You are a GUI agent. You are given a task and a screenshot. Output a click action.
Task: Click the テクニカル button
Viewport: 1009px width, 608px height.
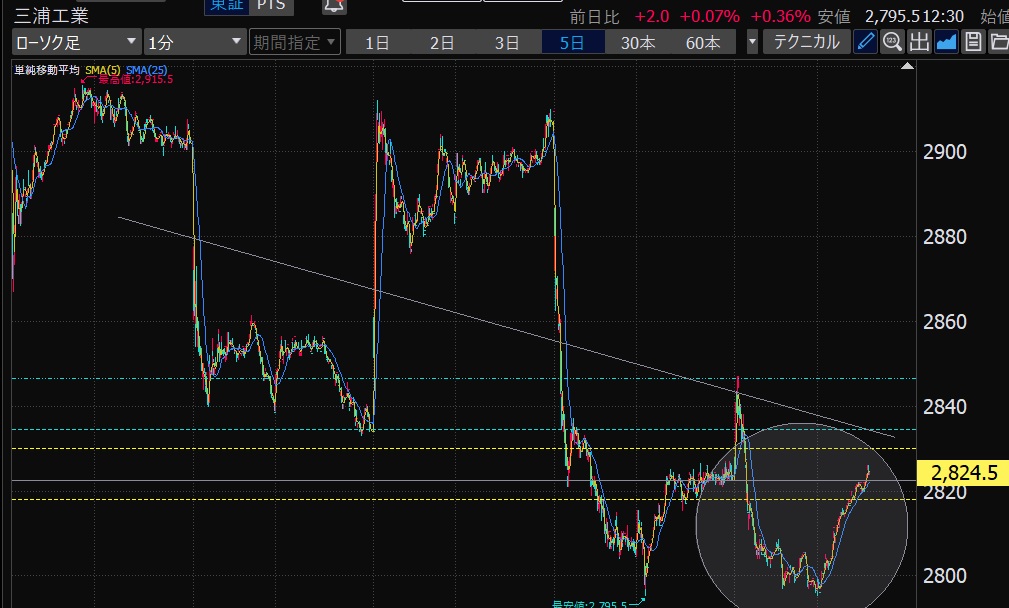[x=807, y=42]
